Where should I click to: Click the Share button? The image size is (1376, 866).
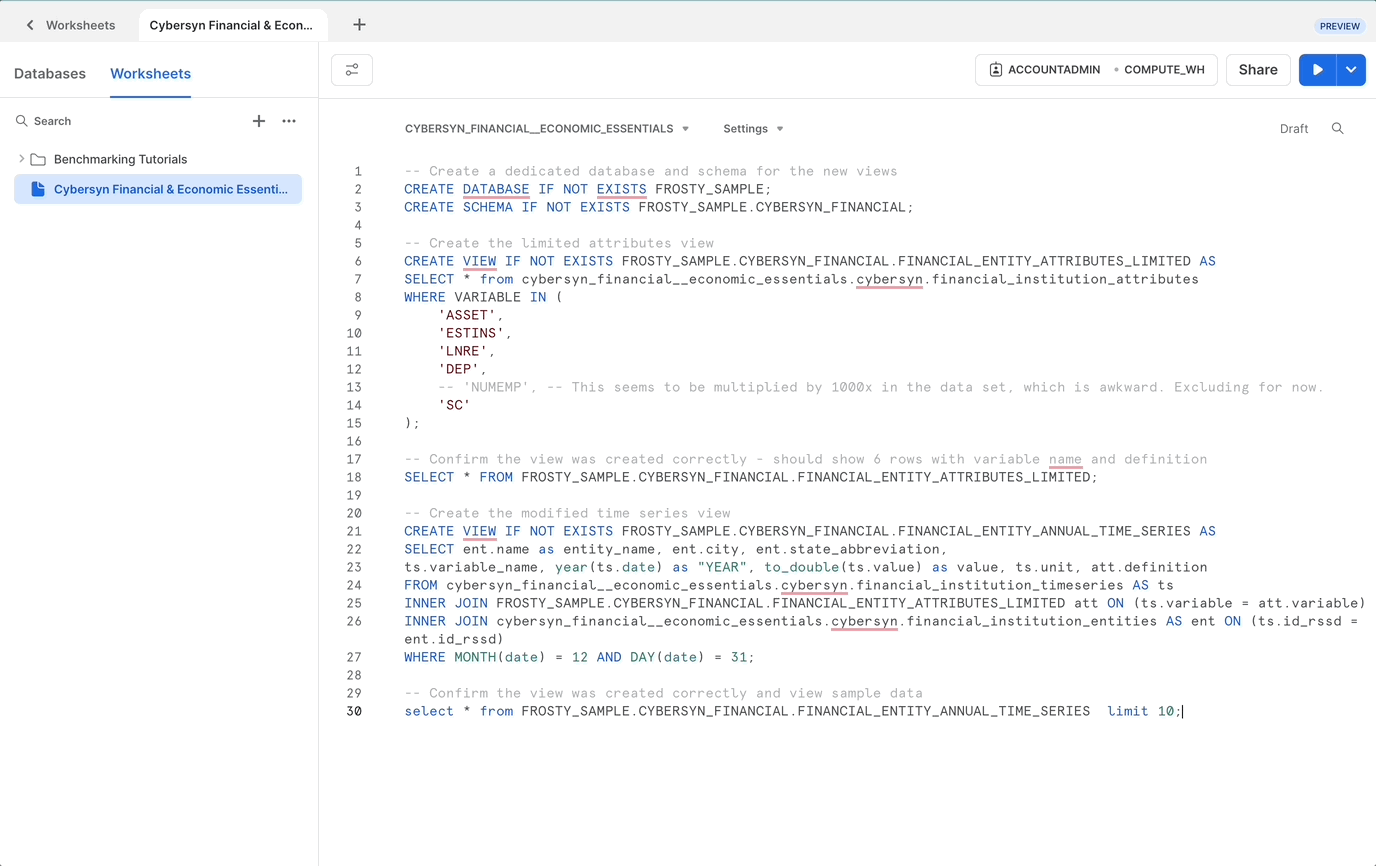pyautogui.click(x=1257, y=69)
